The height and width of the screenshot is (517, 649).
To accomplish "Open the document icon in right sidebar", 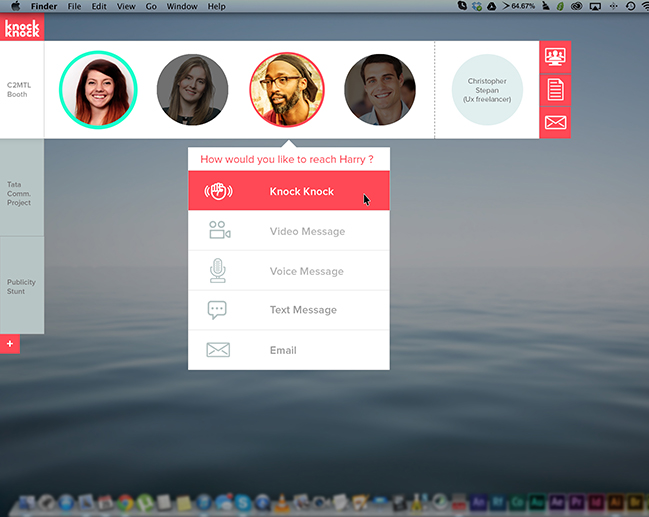I will [555, 90].
